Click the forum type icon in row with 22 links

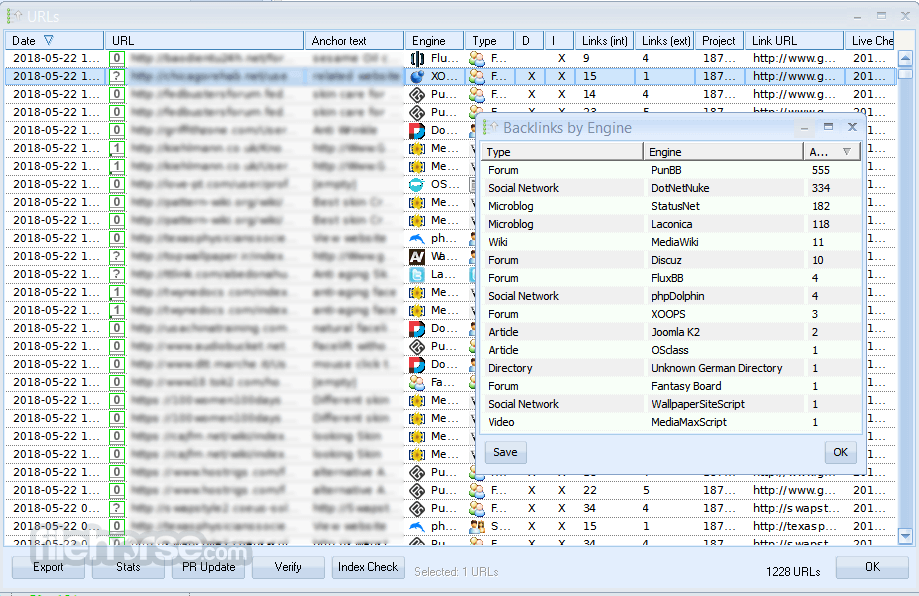pyautogui.click(x=477, y=490)
